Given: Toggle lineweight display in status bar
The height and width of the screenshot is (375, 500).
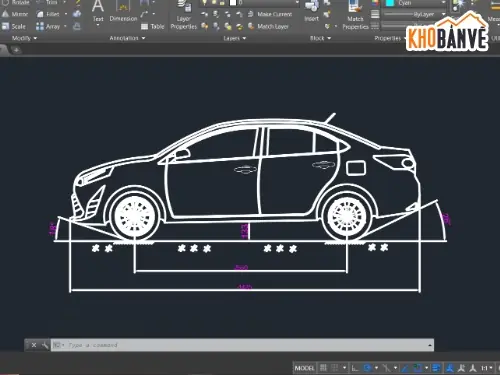Looking at the screenshot, I should [436, 368].
